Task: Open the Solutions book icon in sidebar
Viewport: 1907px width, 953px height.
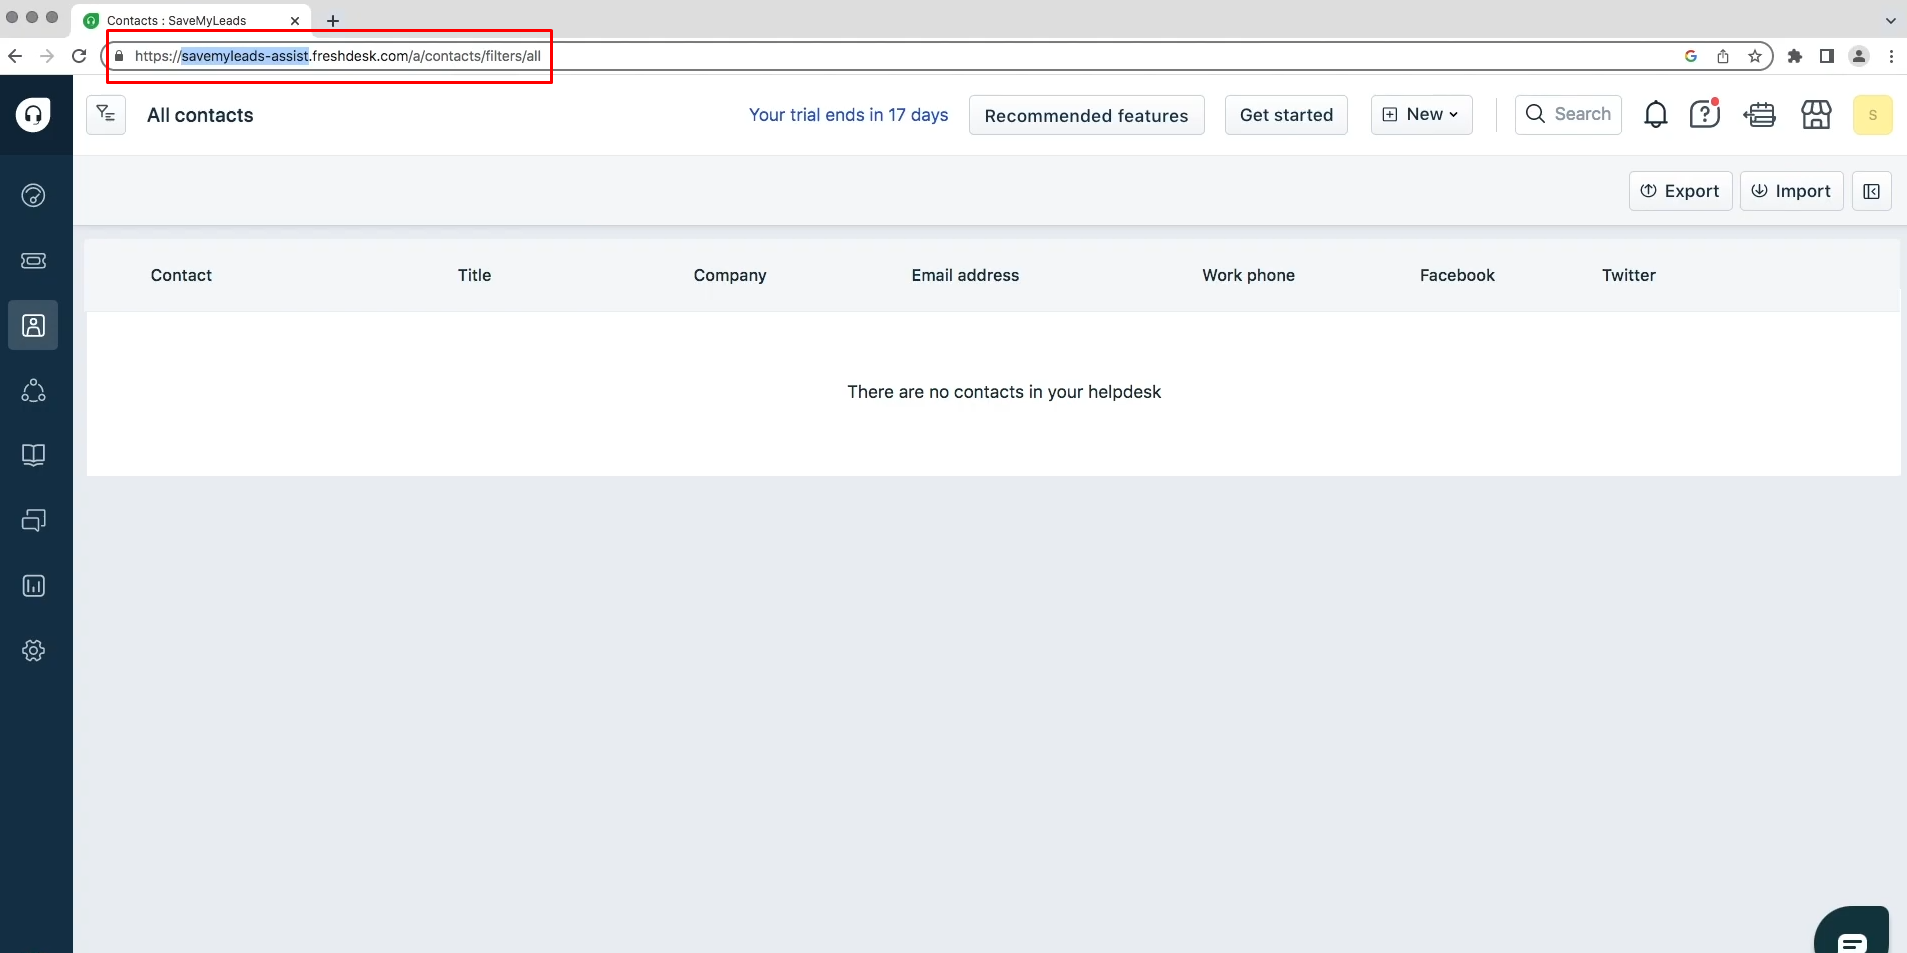Action: [33, 455]
